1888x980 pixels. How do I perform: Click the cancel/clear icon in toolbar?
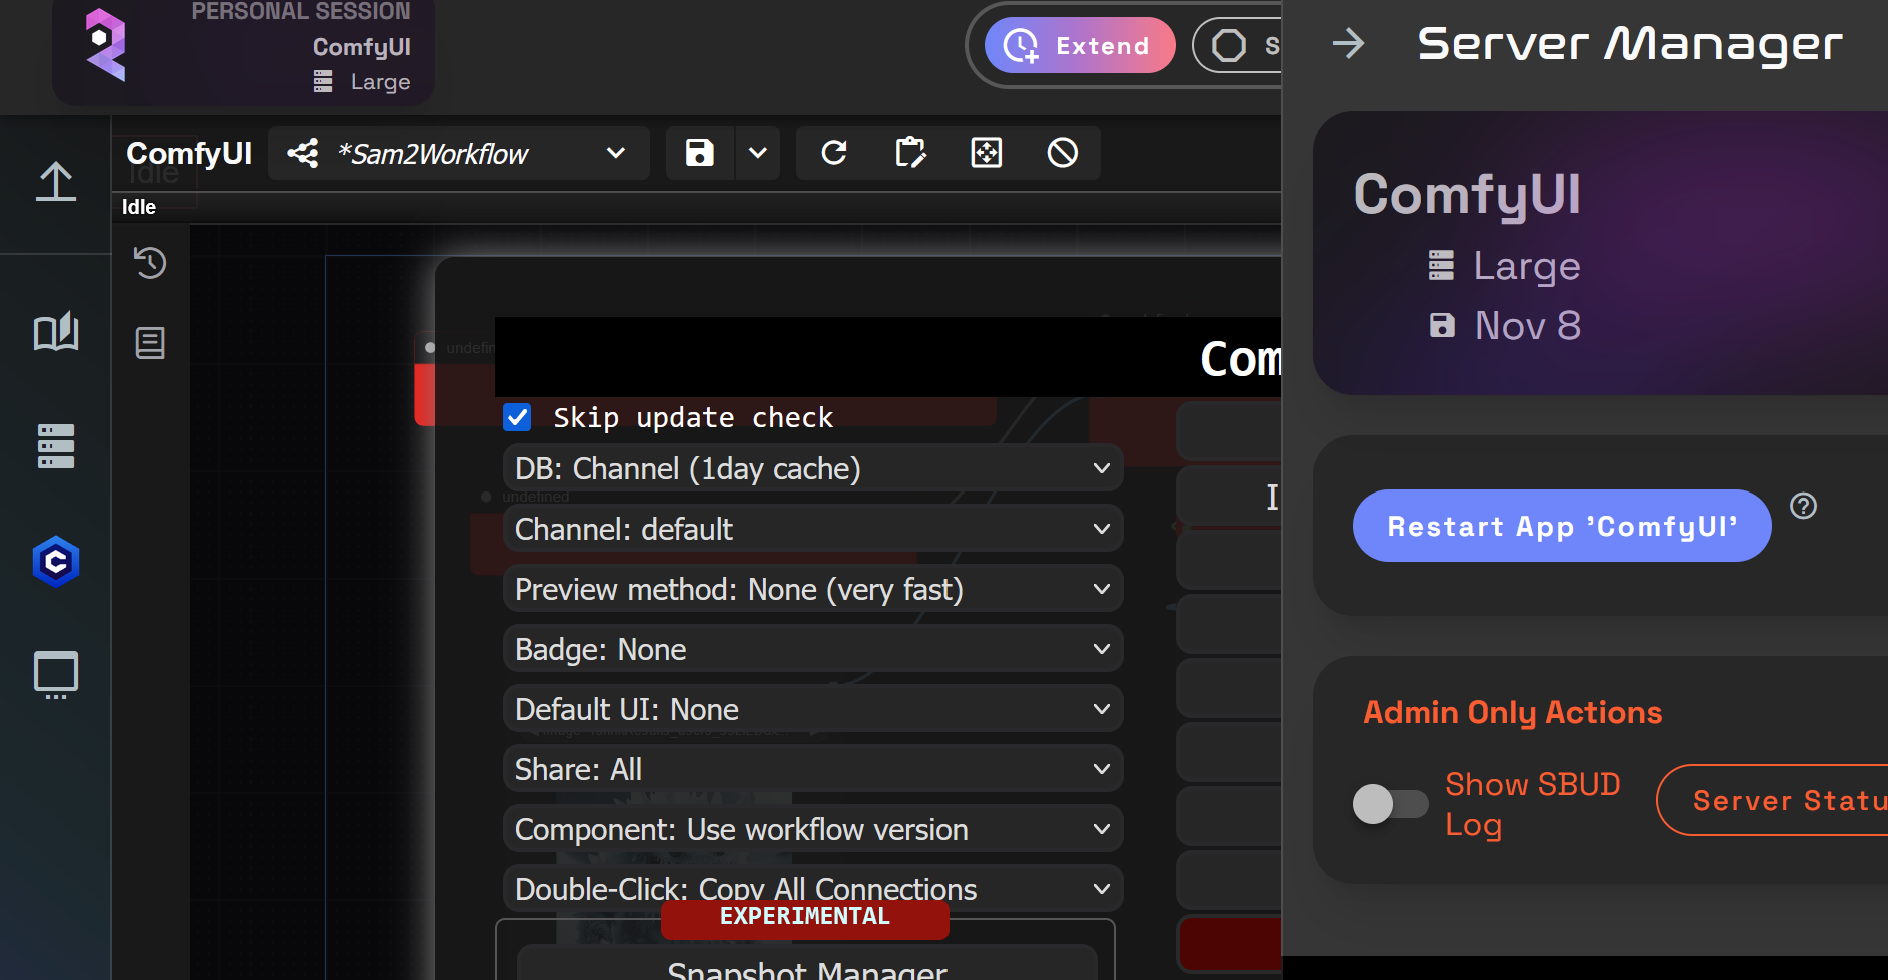(1063, 153)
